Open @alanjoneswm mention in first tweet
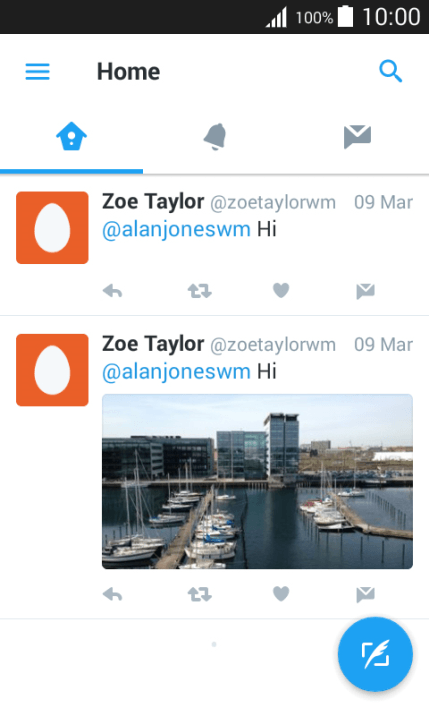The image size is (429, 716). [176, 230]
